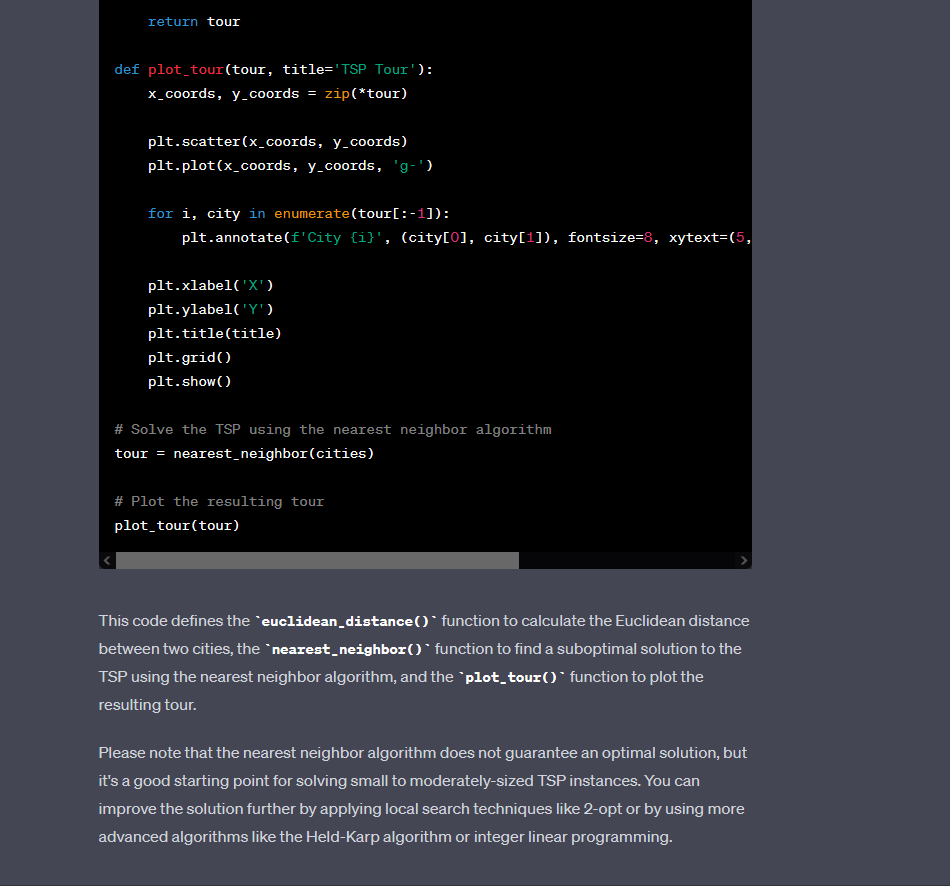
Task: Click the 'plt.title(title)' line
Action: (214, 333)
